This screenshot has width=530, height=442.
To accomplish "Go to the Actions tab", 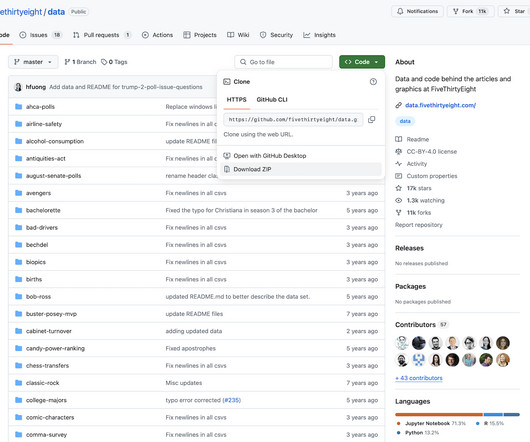I will click(157, 35).
